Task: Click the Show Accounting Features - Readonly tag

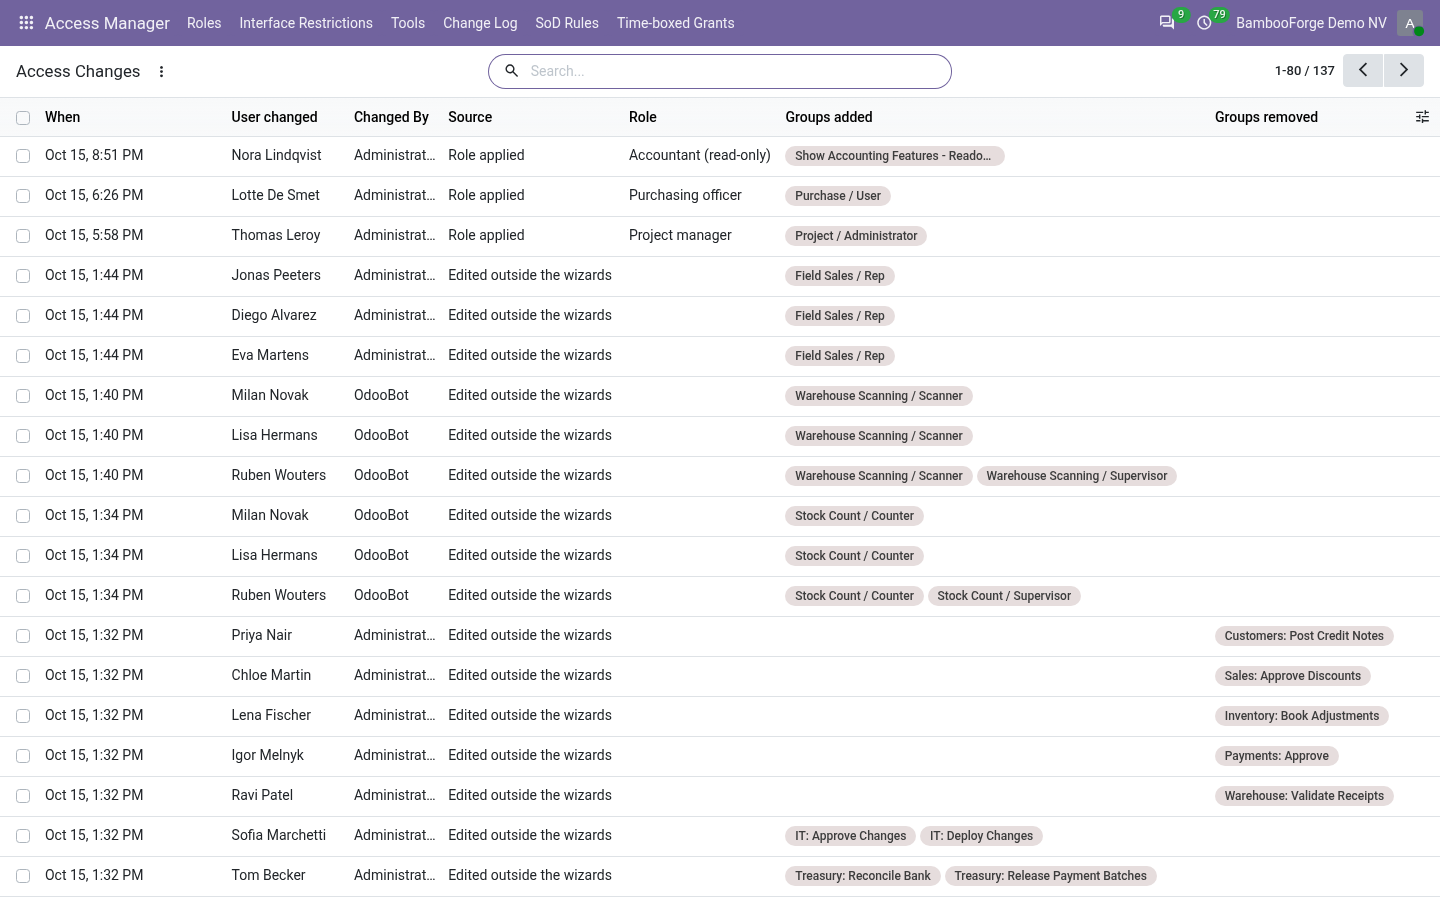Action: (894, 156)
